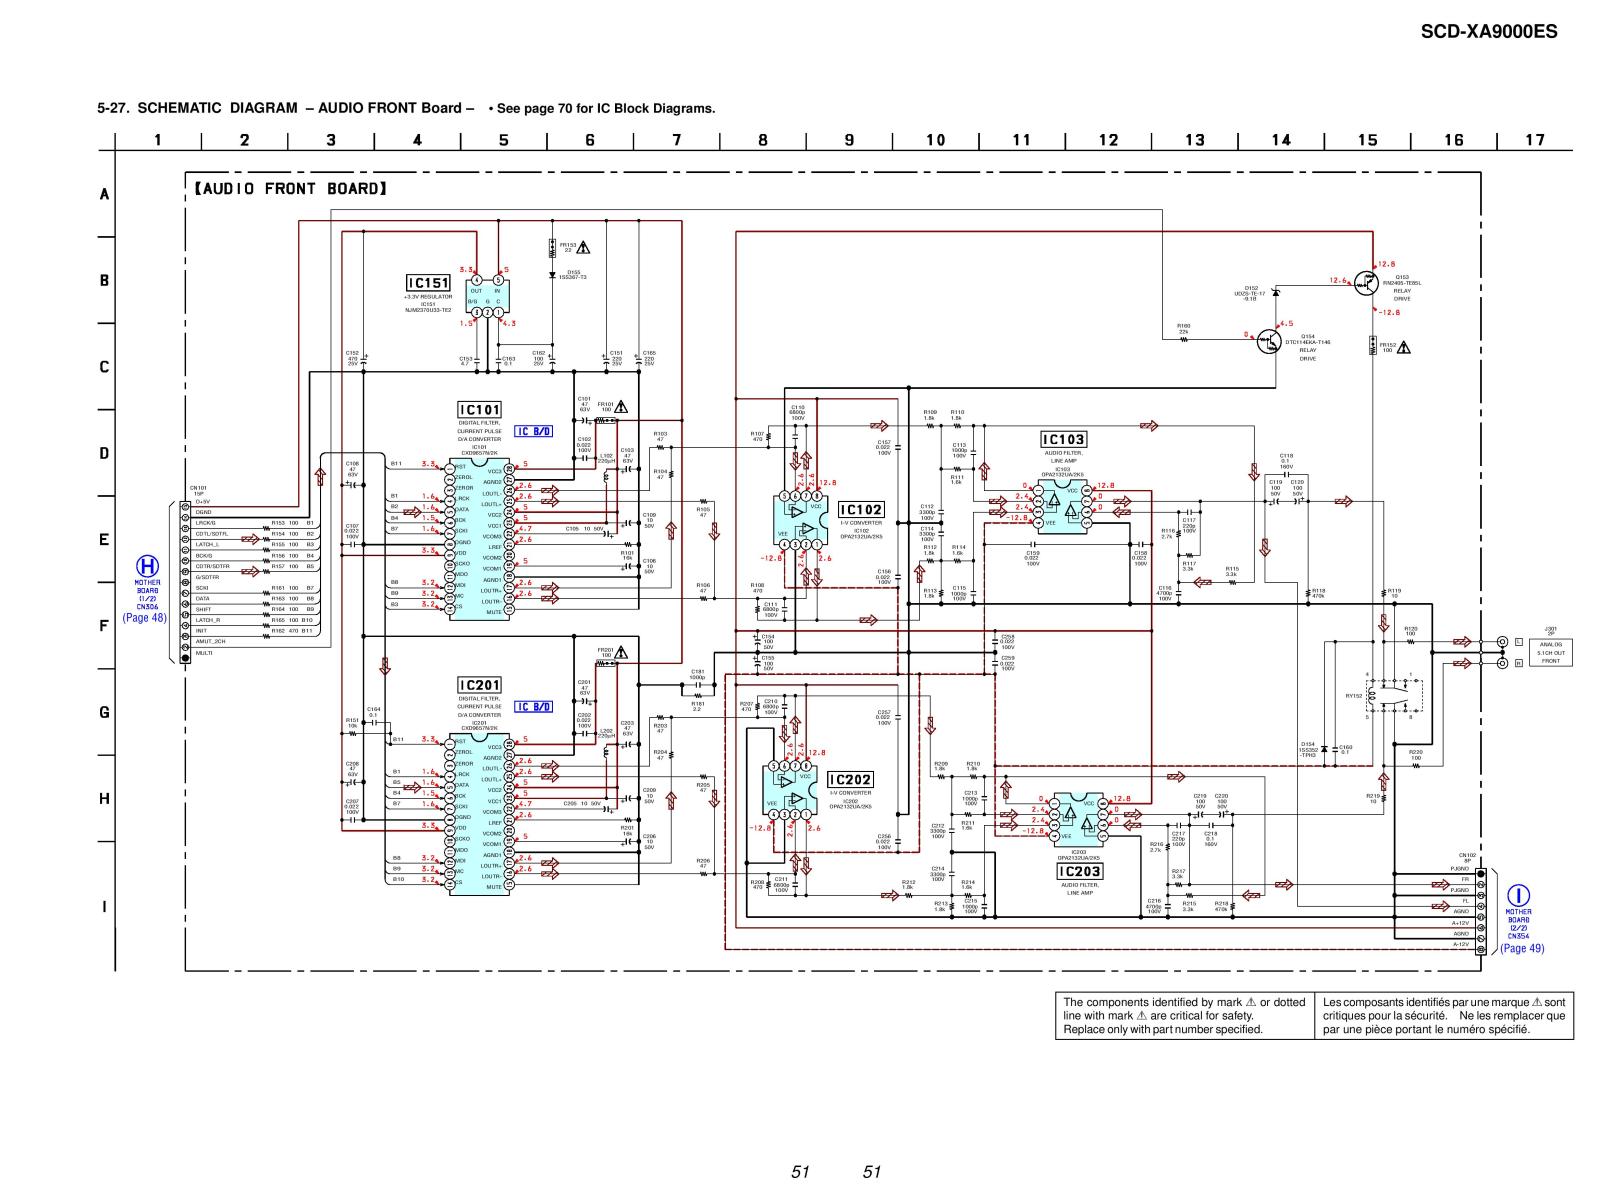Select the CN101 15P connector strip
1599x1202 pixels.
coord(185,581)
